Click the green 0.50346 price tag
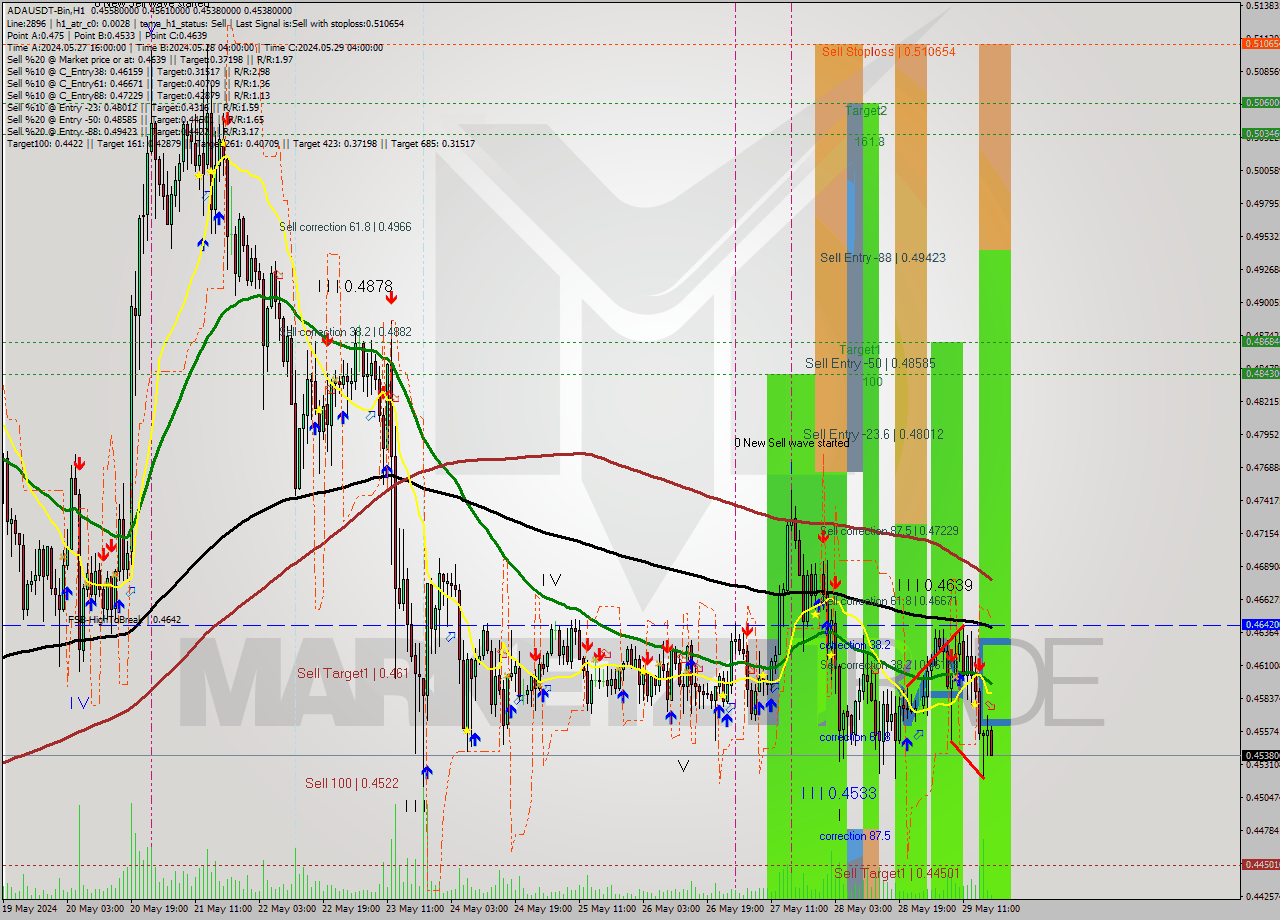The image size is (1280, 920). click(1260, 133)
